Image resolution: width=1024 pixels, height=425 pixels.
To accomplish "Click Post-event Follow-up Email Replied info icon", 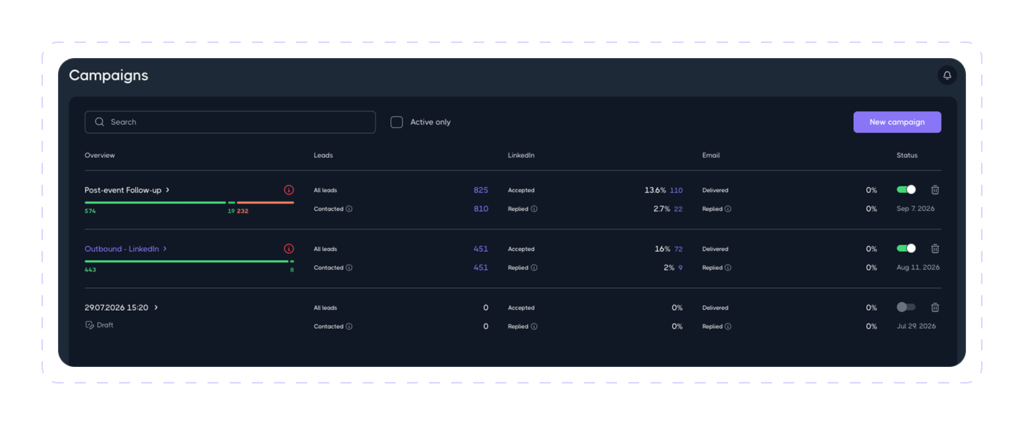I will click(728, 209).
